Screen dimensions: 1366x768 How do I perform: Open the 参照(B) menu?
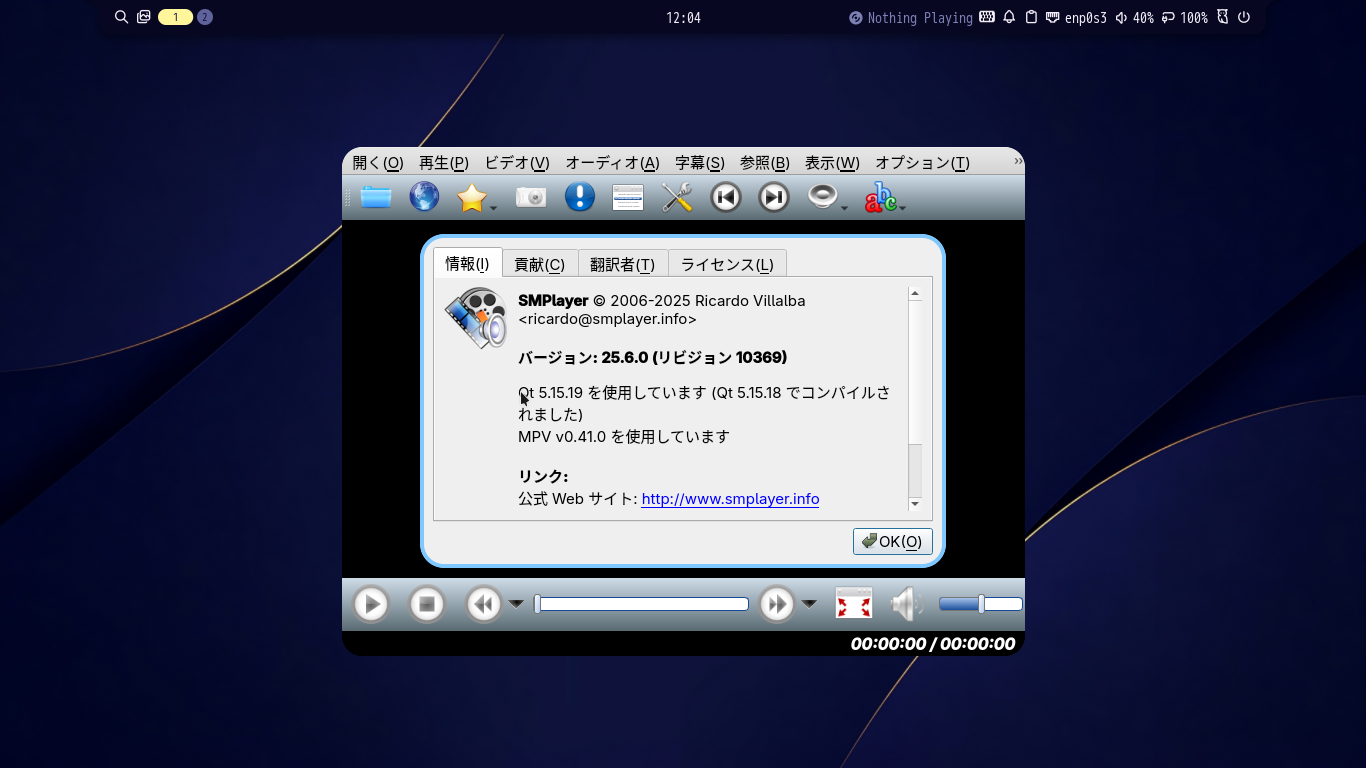[765, 163]
